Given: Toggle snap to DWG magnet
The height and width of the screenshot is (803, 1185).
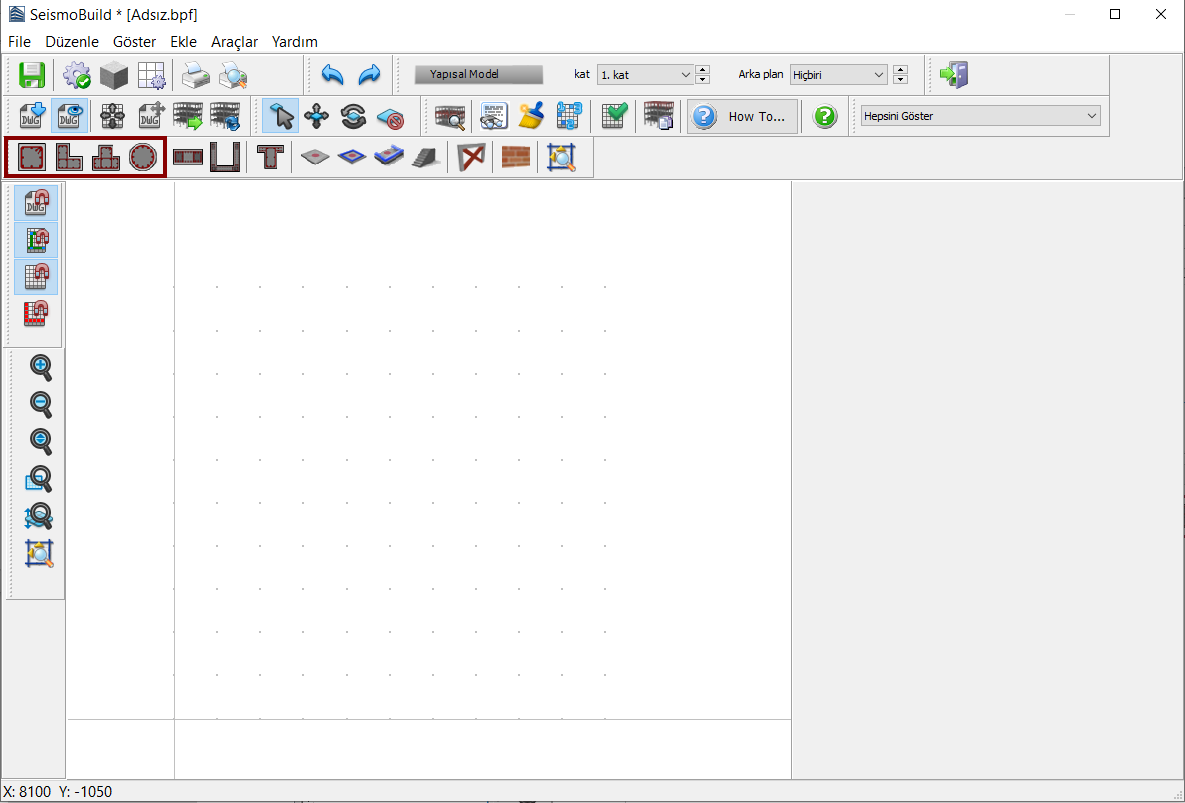Looking at the screenshot, I should pos(36,204).
